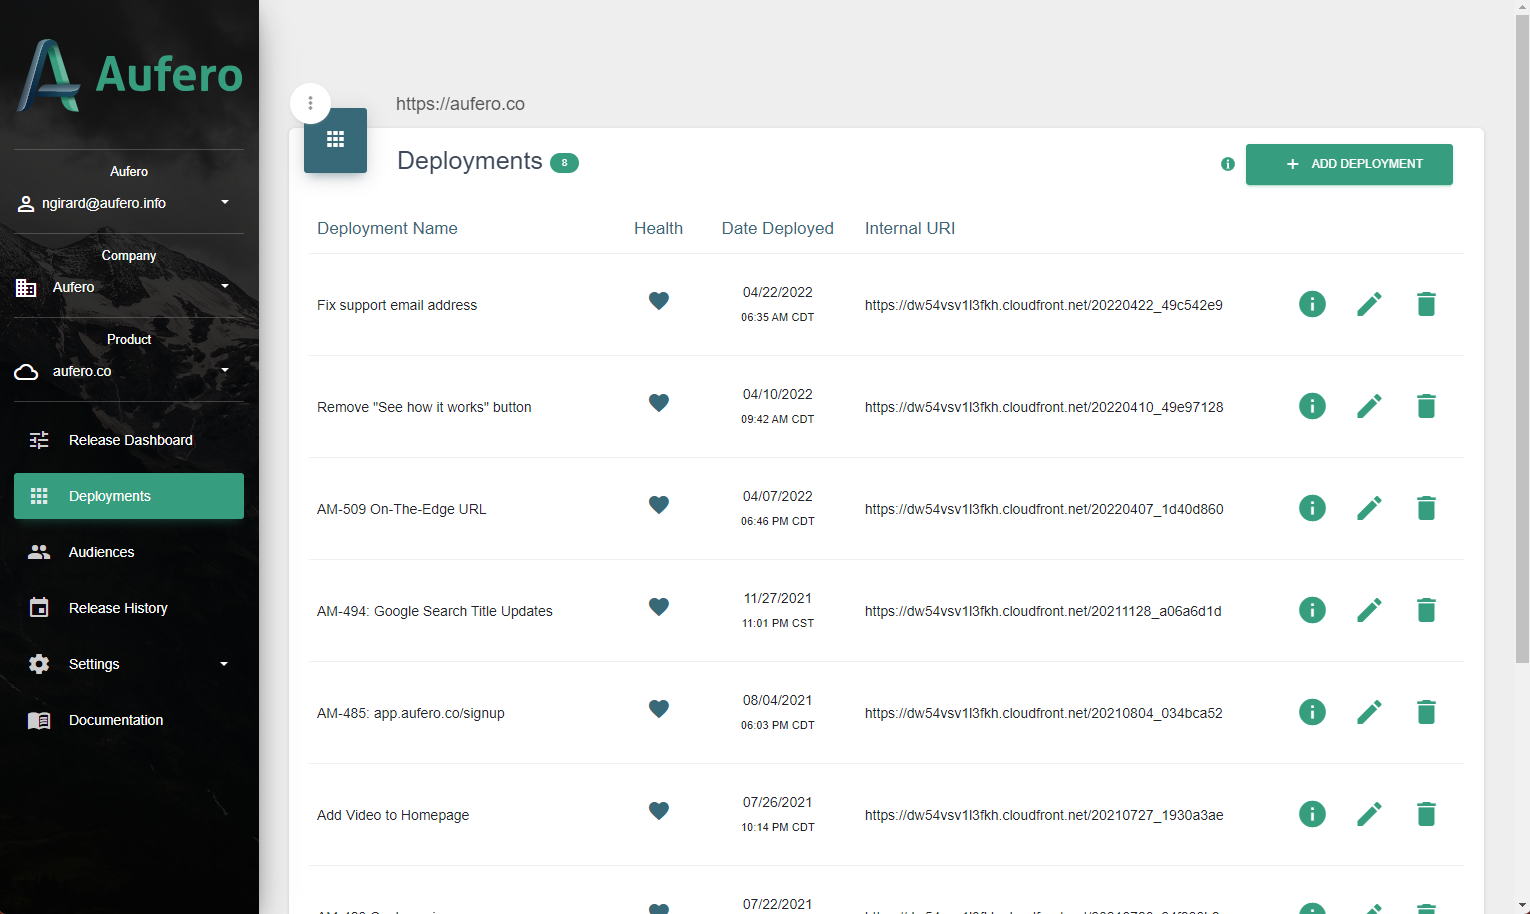Click the vertical page scrollbar

pos(1521,340)
